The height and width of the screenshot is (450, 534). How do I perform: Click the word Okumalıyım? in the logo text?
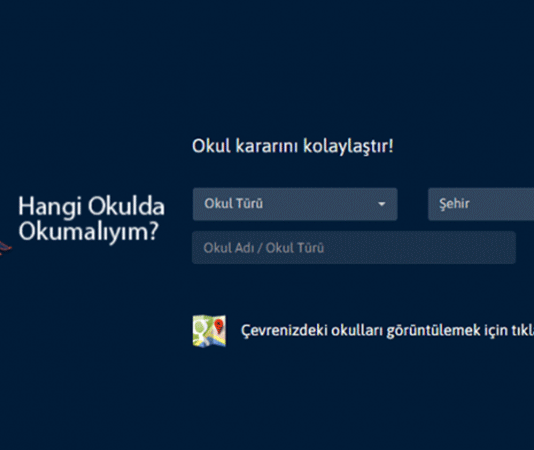click(x=89, y=232)
